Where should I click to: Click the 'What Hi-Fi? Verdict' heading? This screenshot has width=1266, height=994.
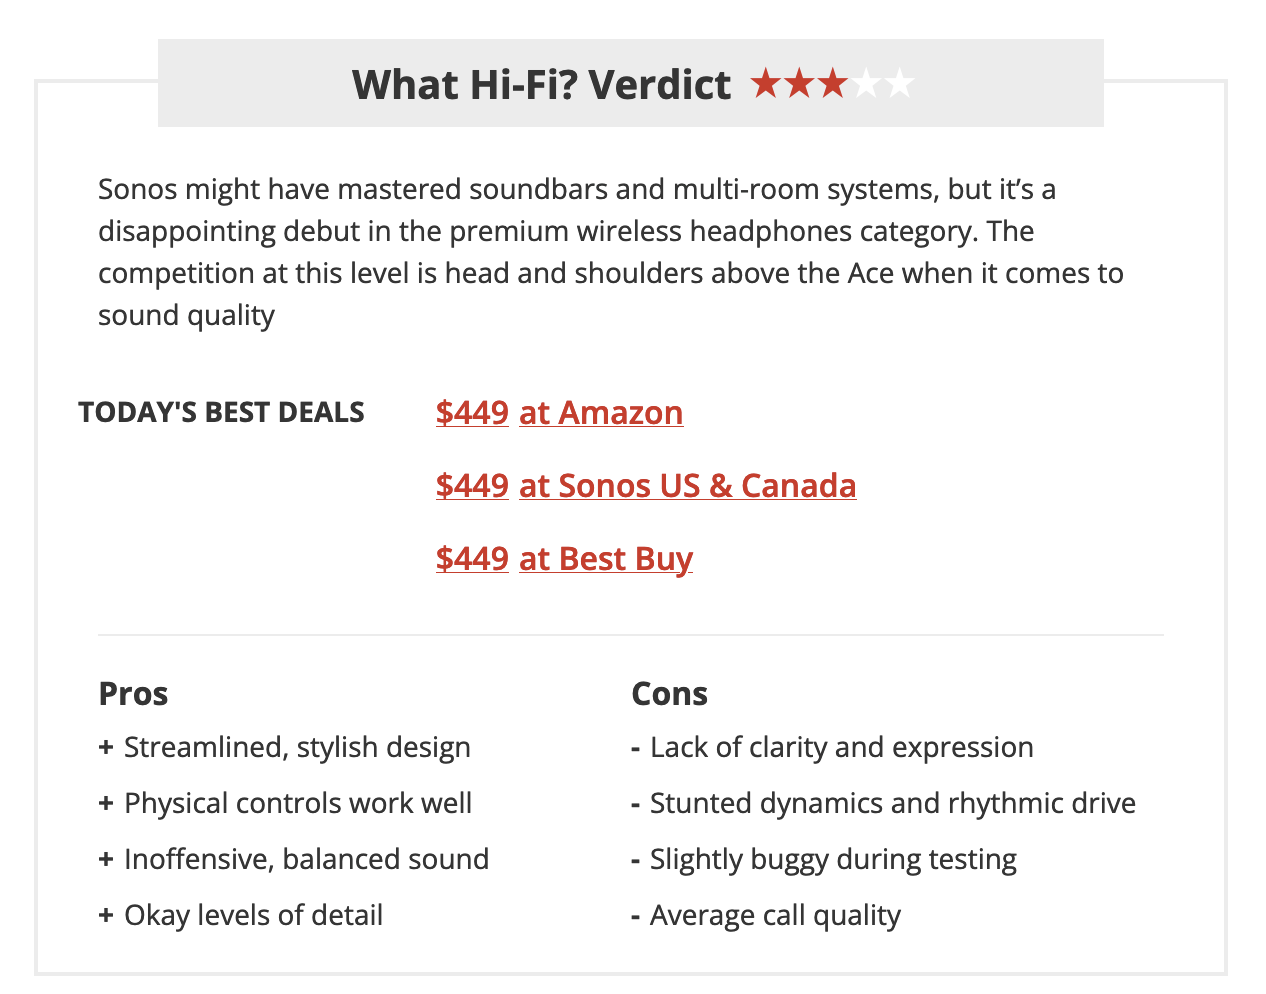[541, 84]
